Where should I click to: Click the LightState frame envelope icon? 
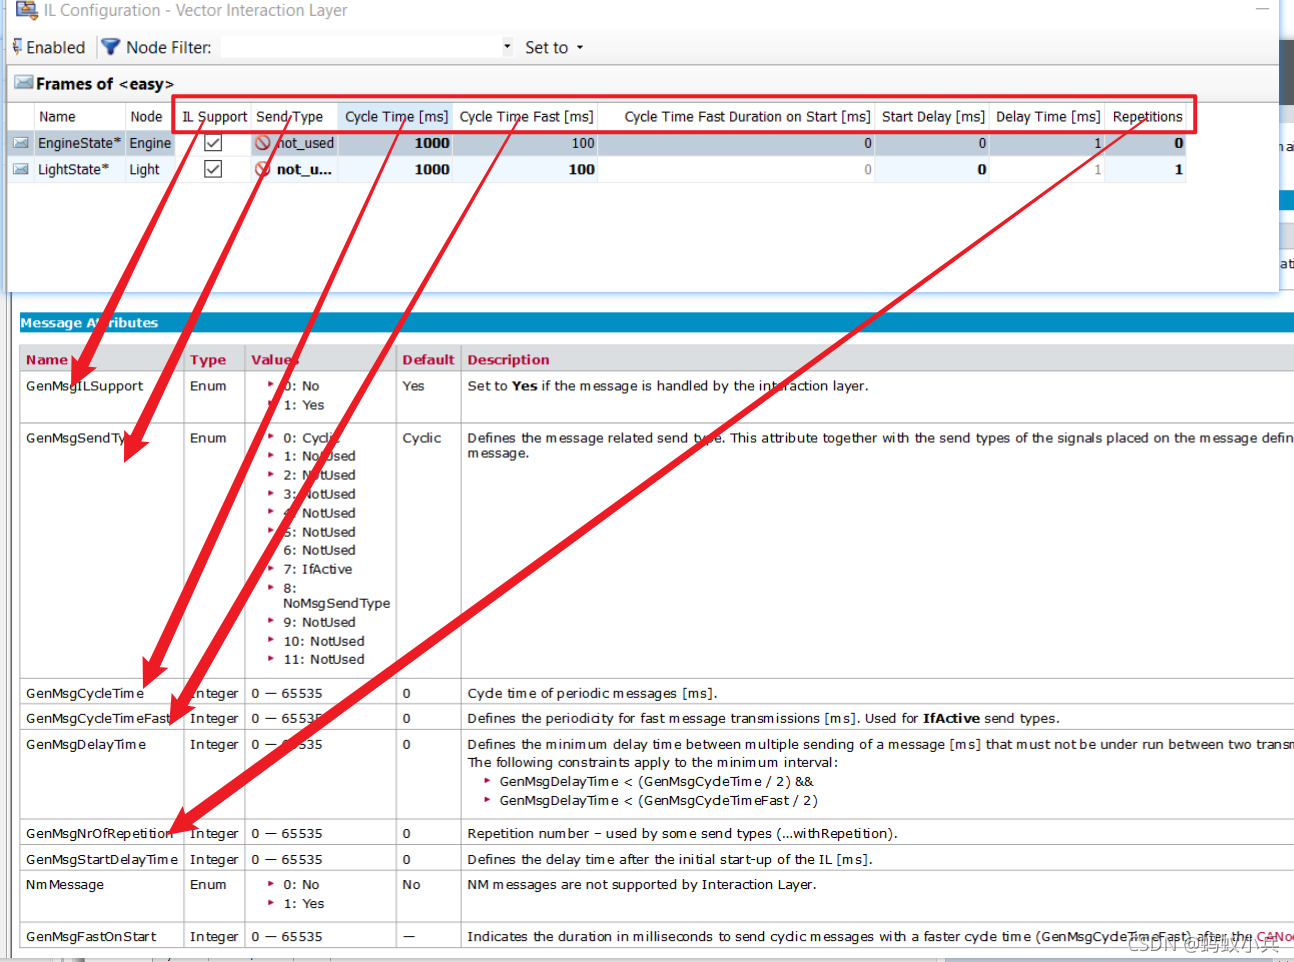pos(21,169)
